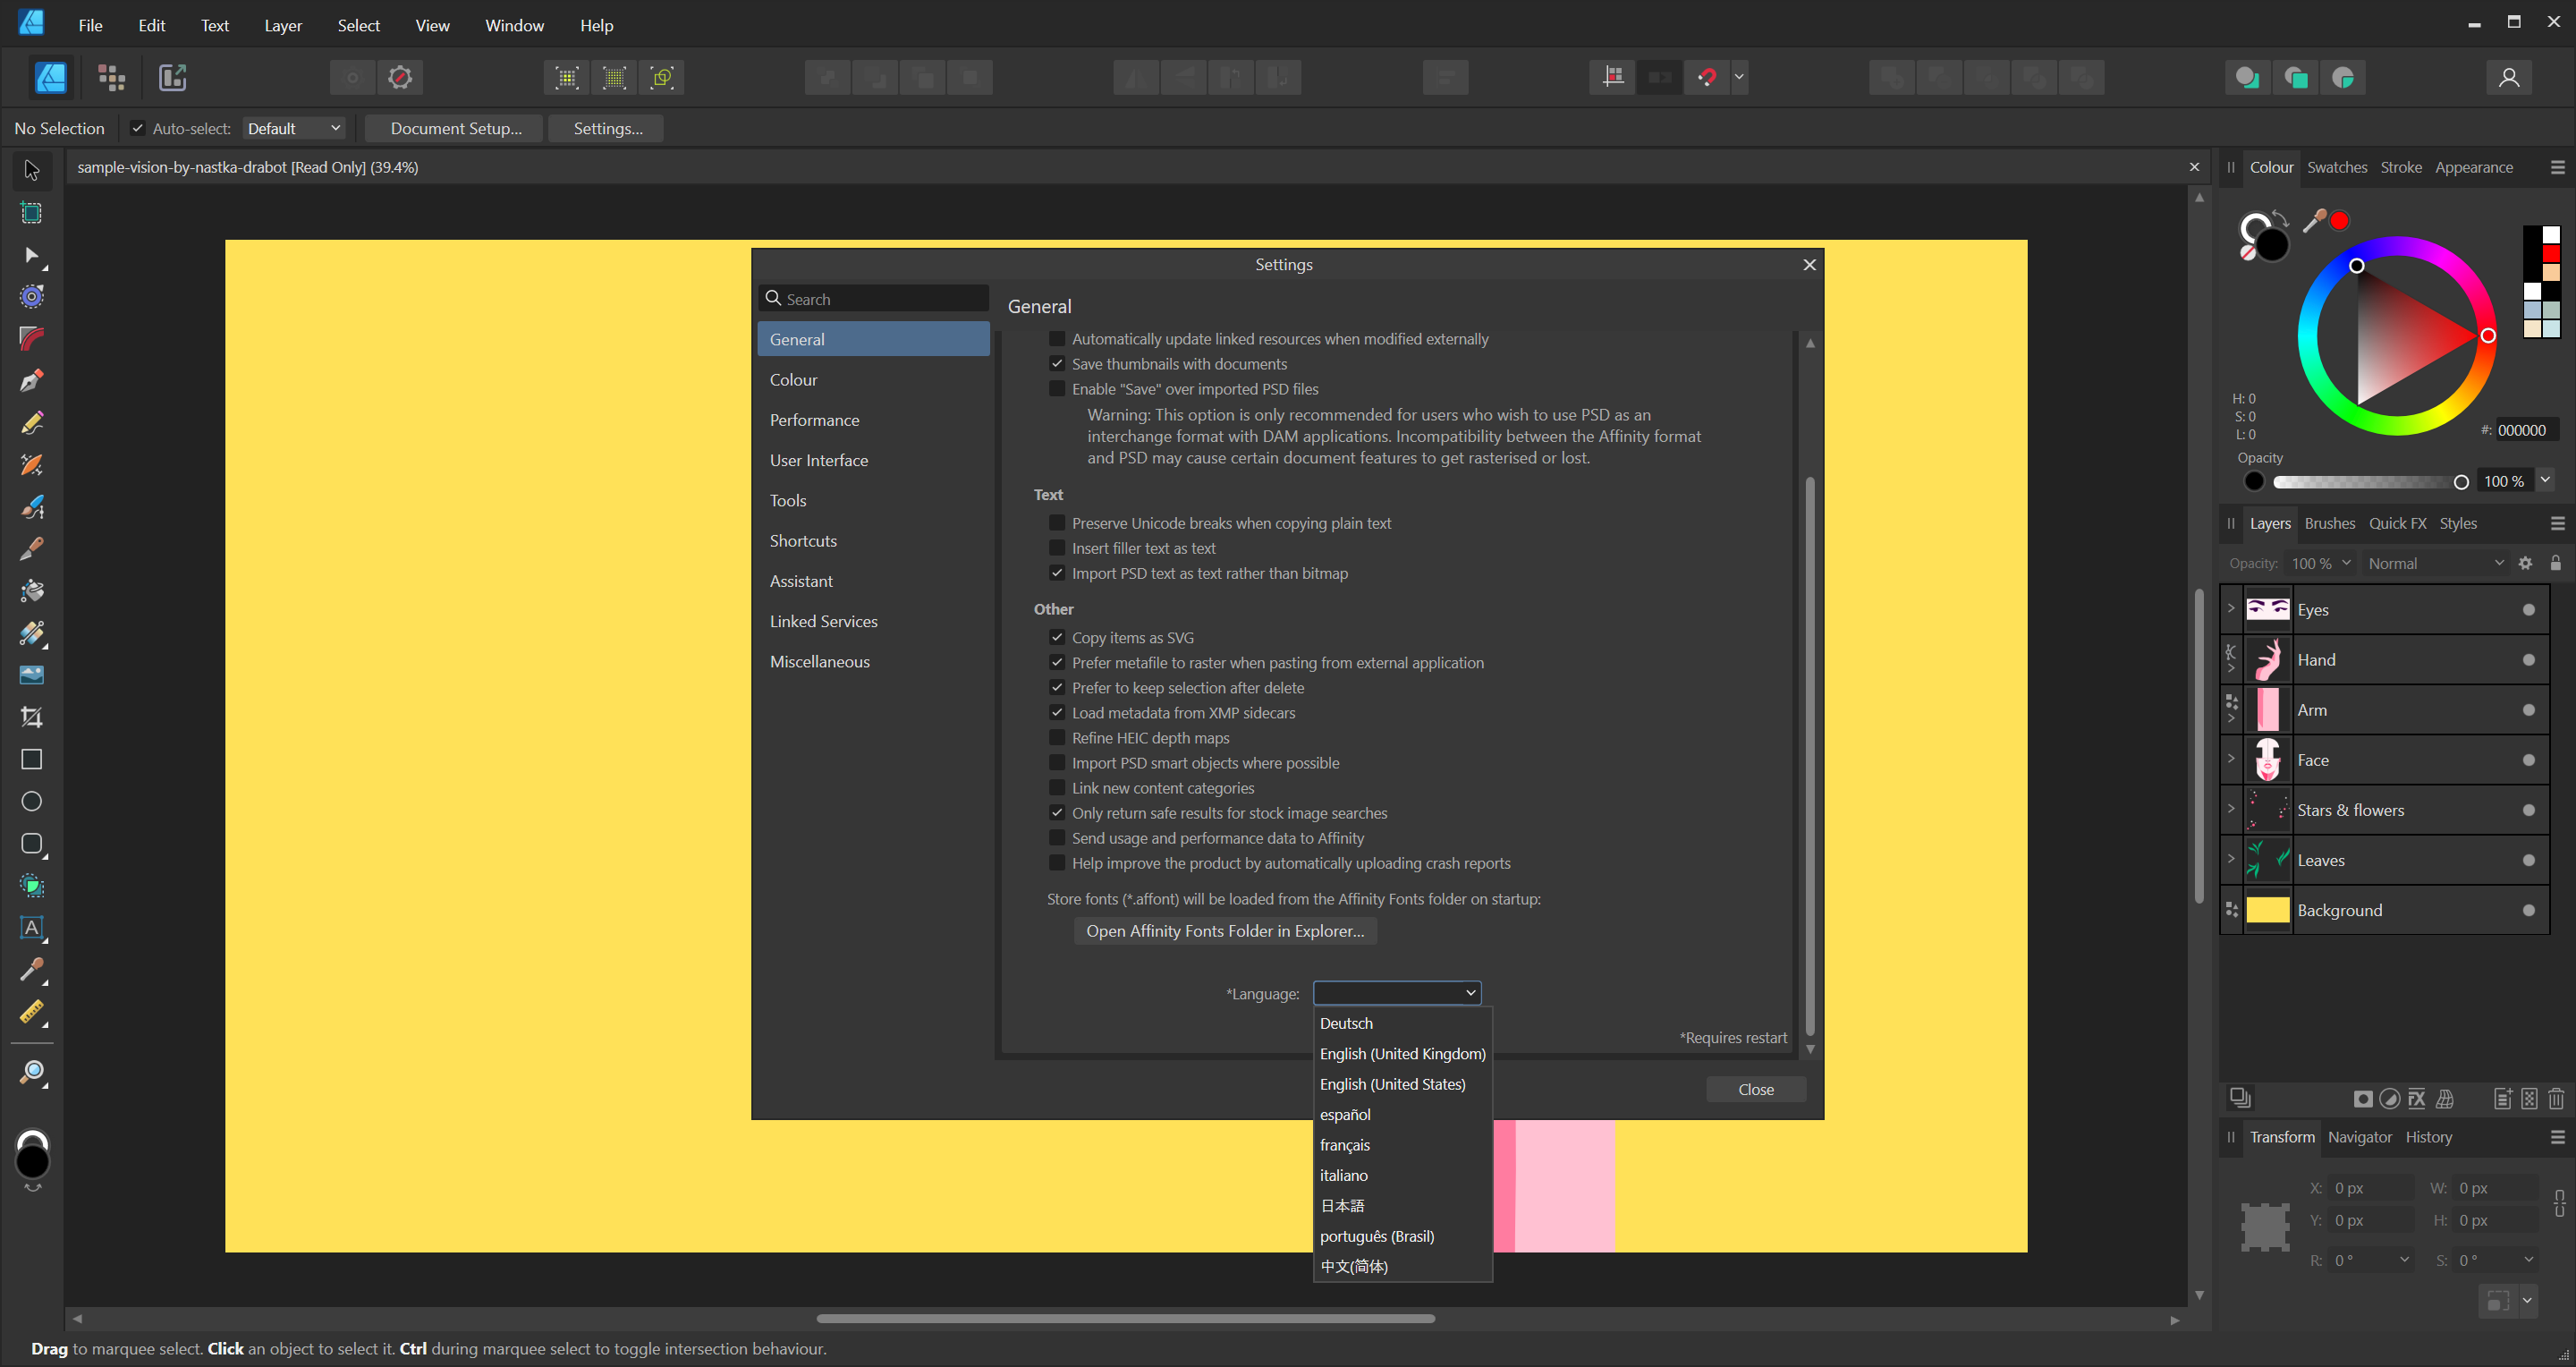Click the delete layer trash icon
The width and height of the screenshot is (2576, 1367).
point(2556,1099)
